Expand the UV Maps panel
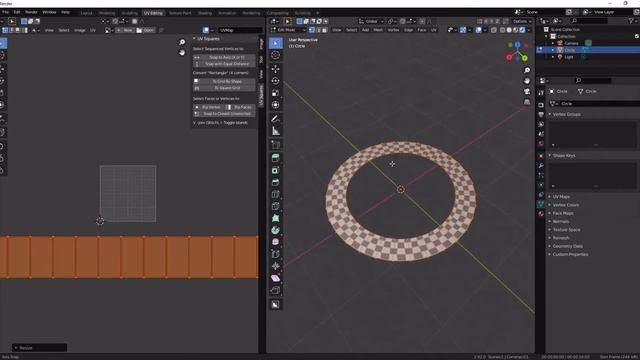640x360 pixels. point(549,197)
